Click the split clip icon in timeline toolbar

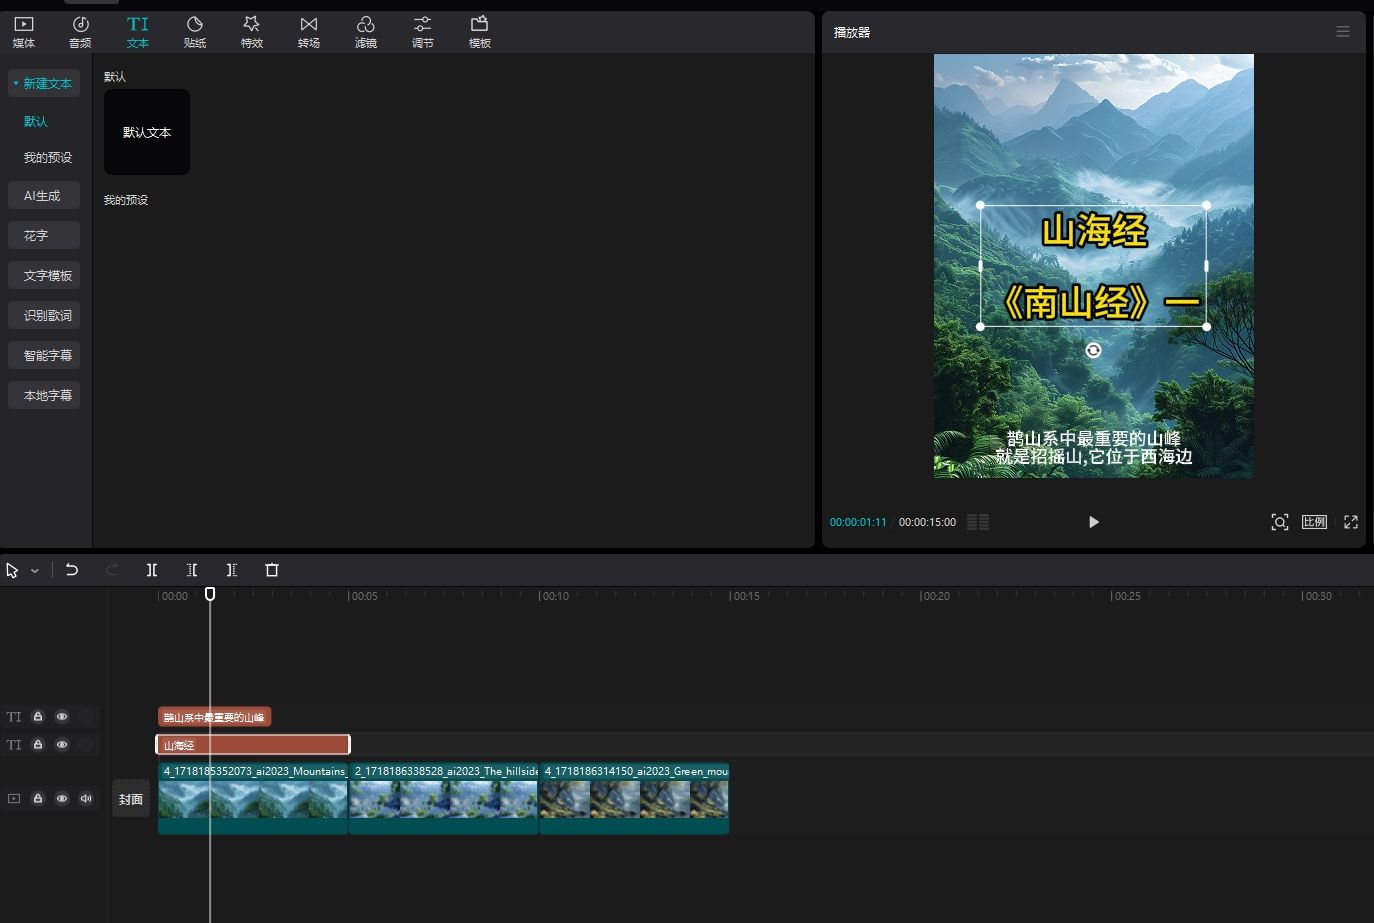(152, 570)
